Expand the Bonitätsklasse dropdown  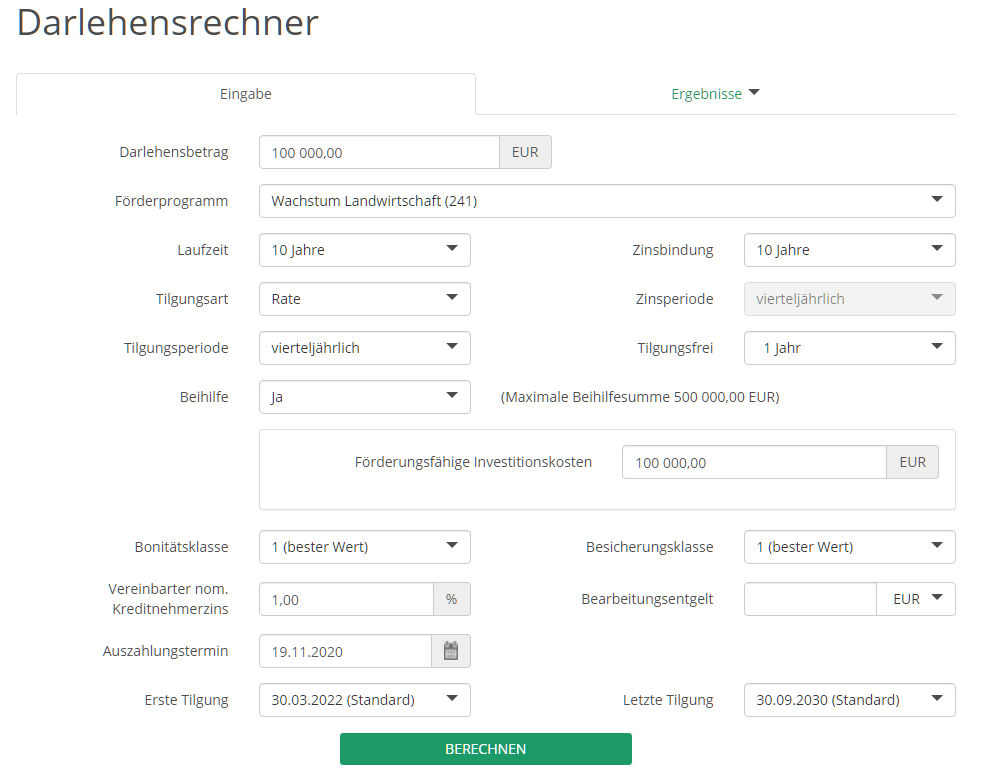point(364,547)
